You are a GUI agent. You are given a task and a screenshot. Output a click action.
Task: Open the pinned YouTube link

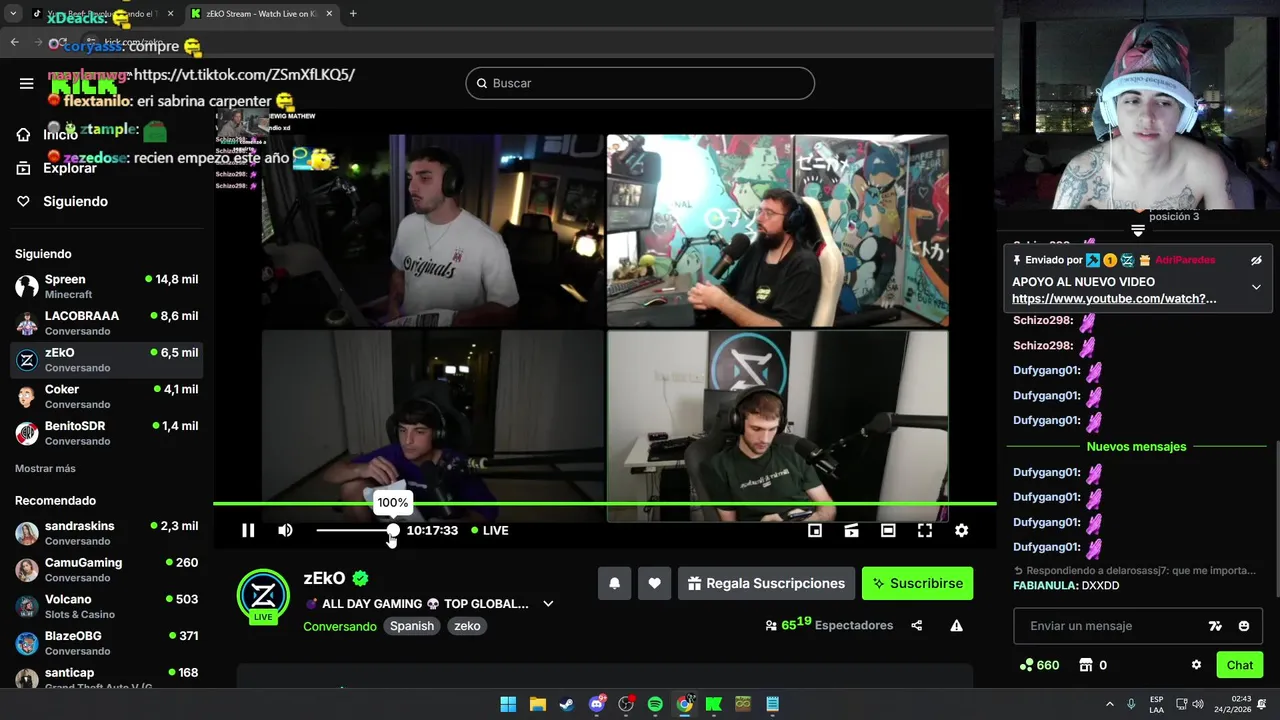(x=1114, y=298)
